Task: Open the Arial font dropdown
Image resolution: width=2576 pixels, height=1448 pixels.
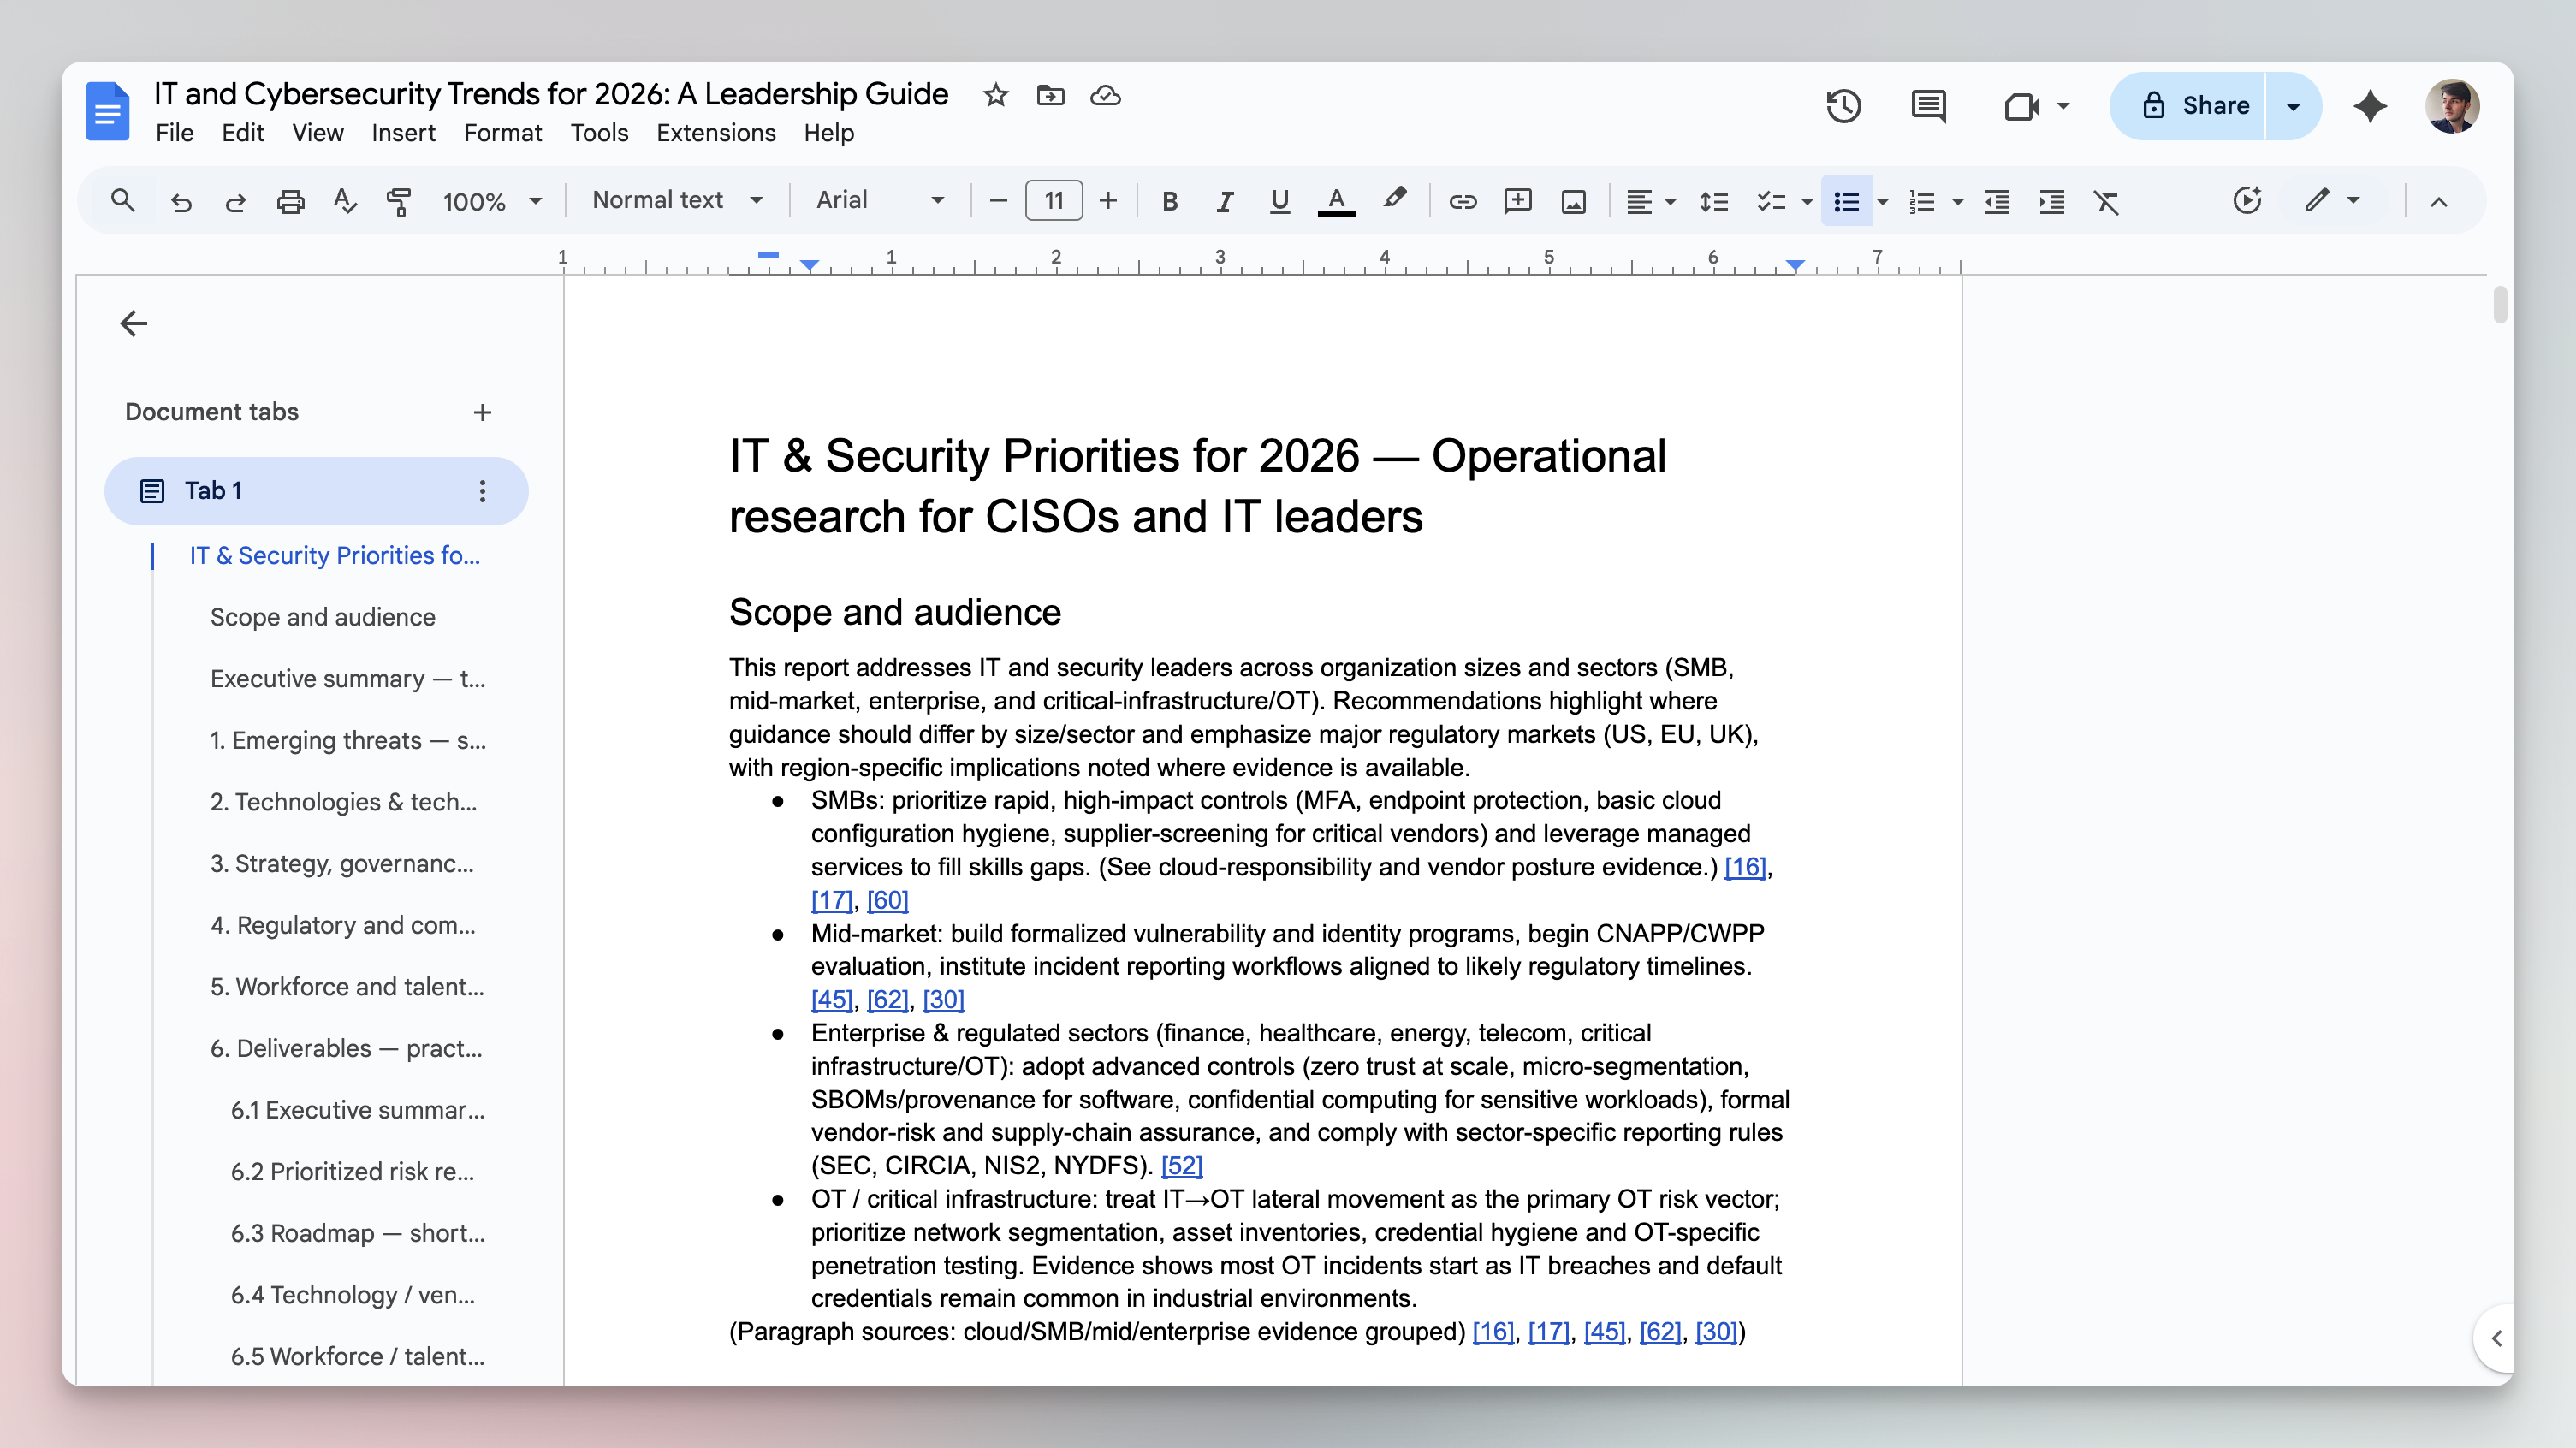Action: pos(879,200)
